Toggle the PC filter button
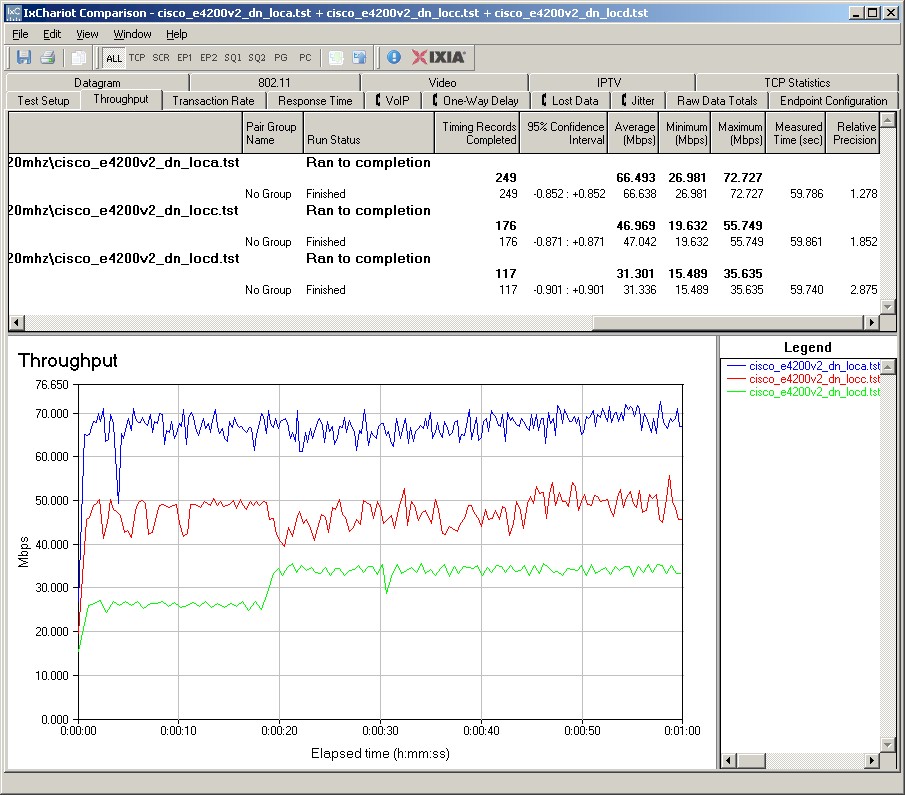Image resolution: width=905 pixels, height=795 pixels. click(x=305, y=57)
